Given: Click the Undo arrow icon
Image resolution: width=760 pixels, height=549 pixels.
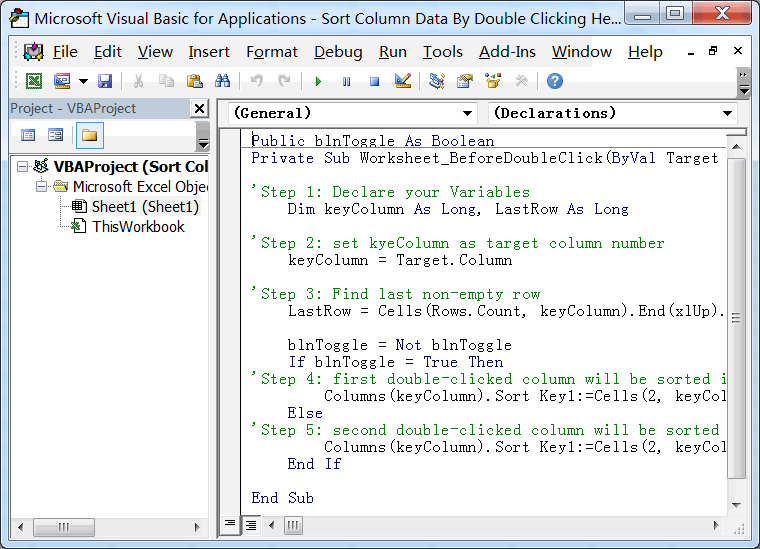Looking at the screenshot, I should [256, 81].
